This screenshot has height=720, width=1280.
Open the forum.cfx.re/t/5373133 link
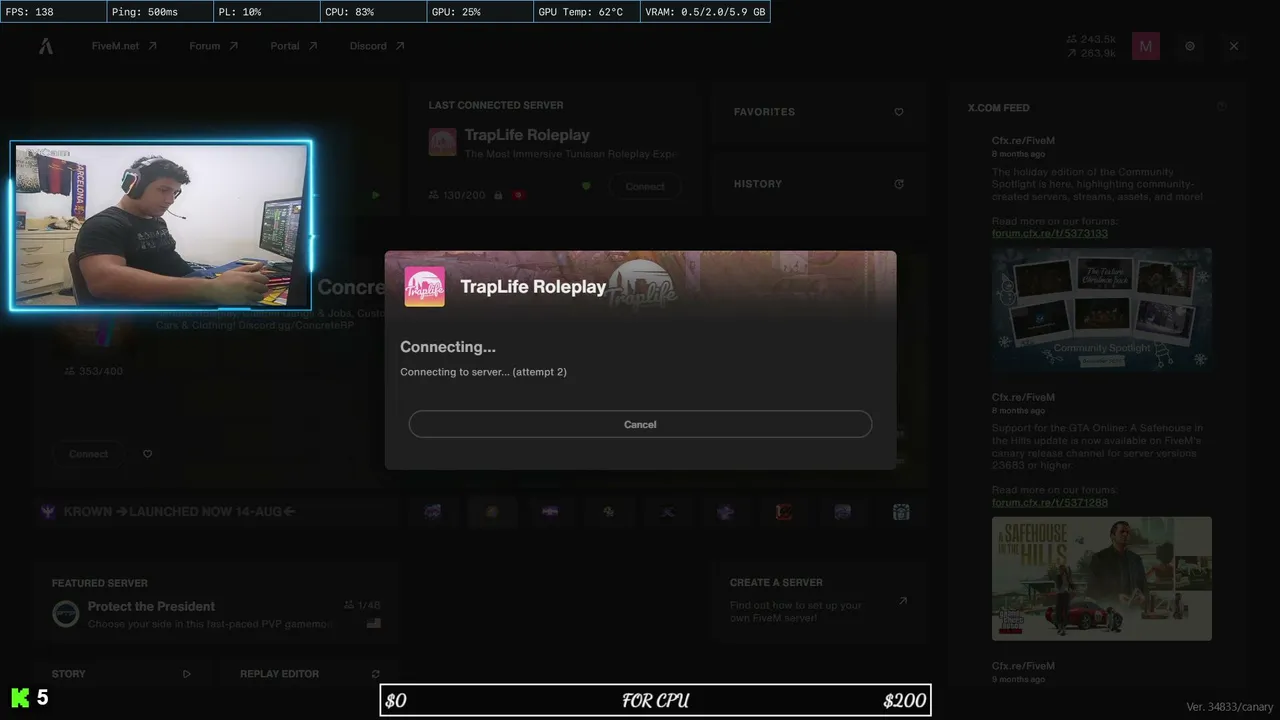pyautogui.click(x=1050, y=233)
